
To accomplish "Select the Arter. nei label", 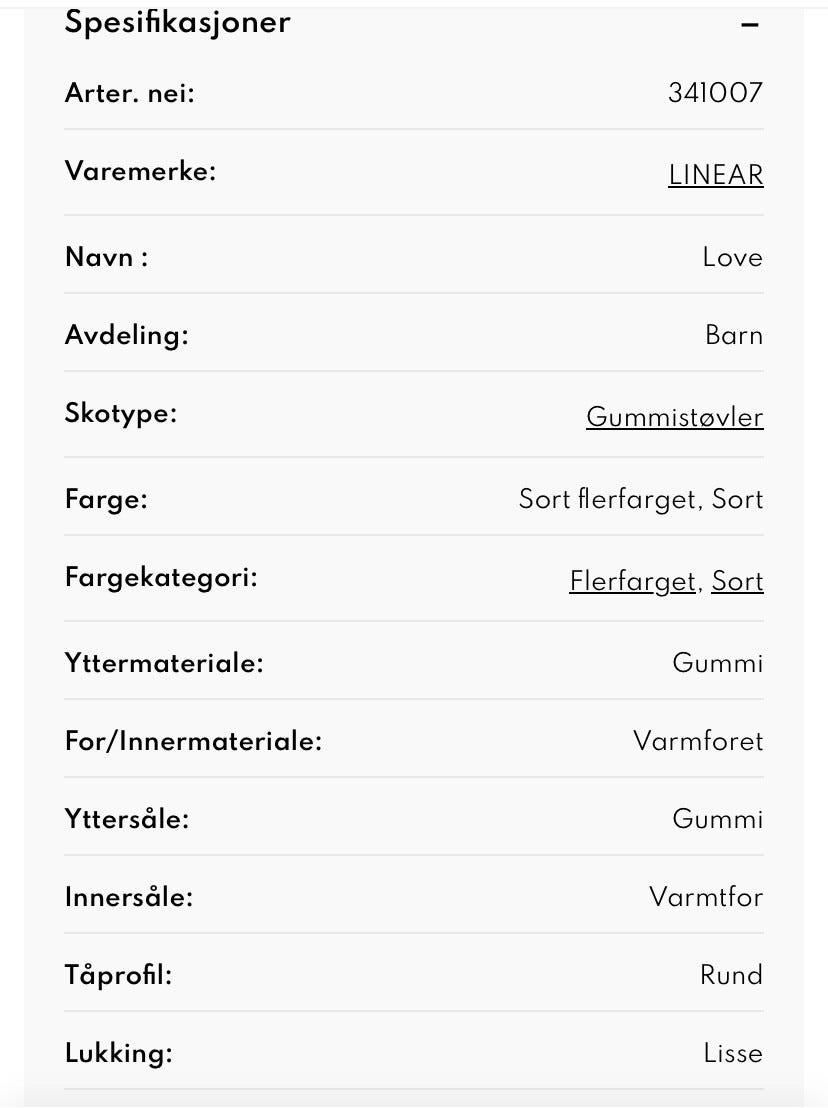I will (130, 94).
